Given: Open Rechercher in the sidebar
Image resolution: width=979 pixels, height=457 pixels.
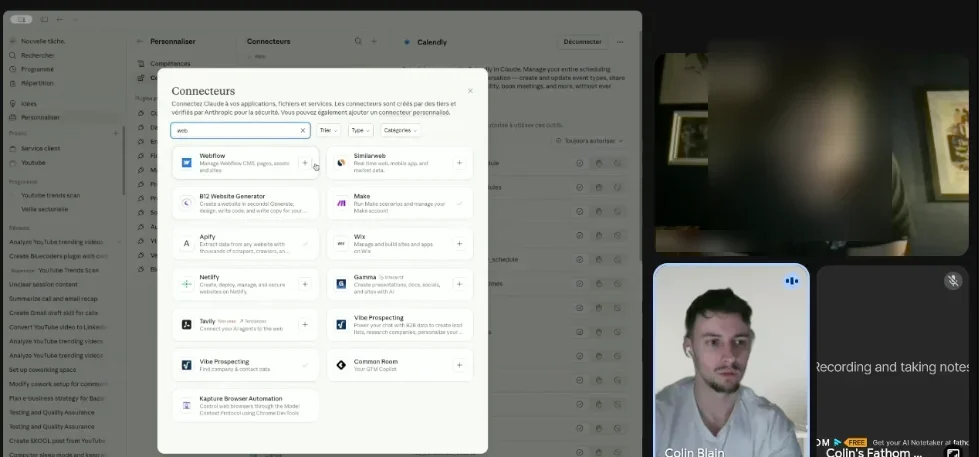Looking at the screenshot, I should pyautogui.click(x=37, y=56).
